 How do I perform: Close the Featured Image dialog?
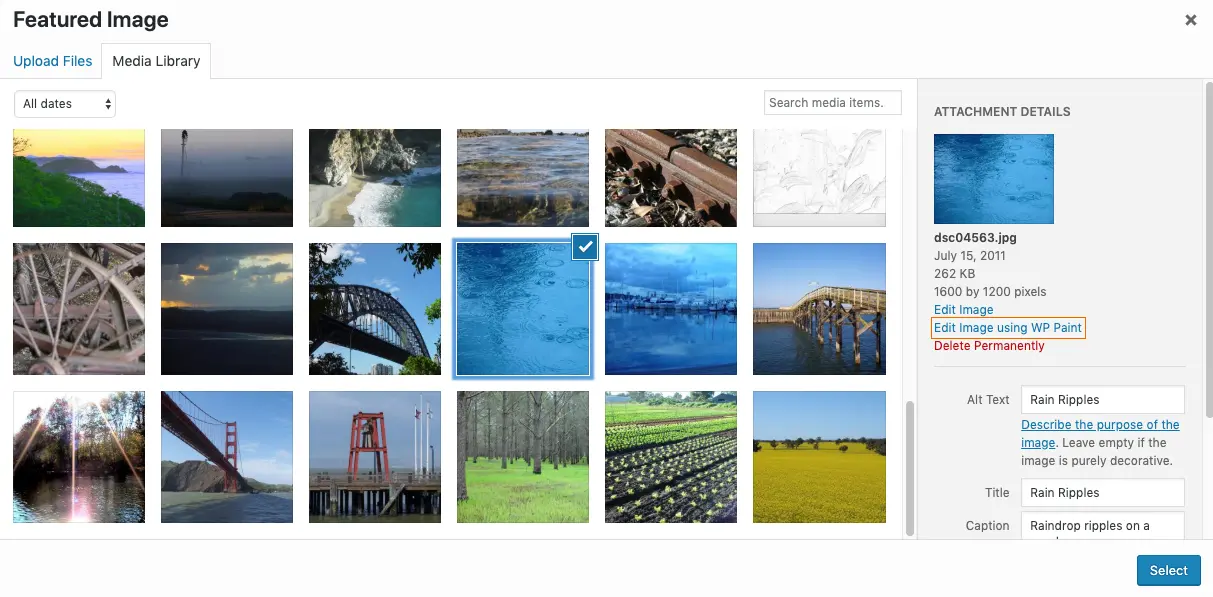pyautogui.click(x=1190, y=19)
